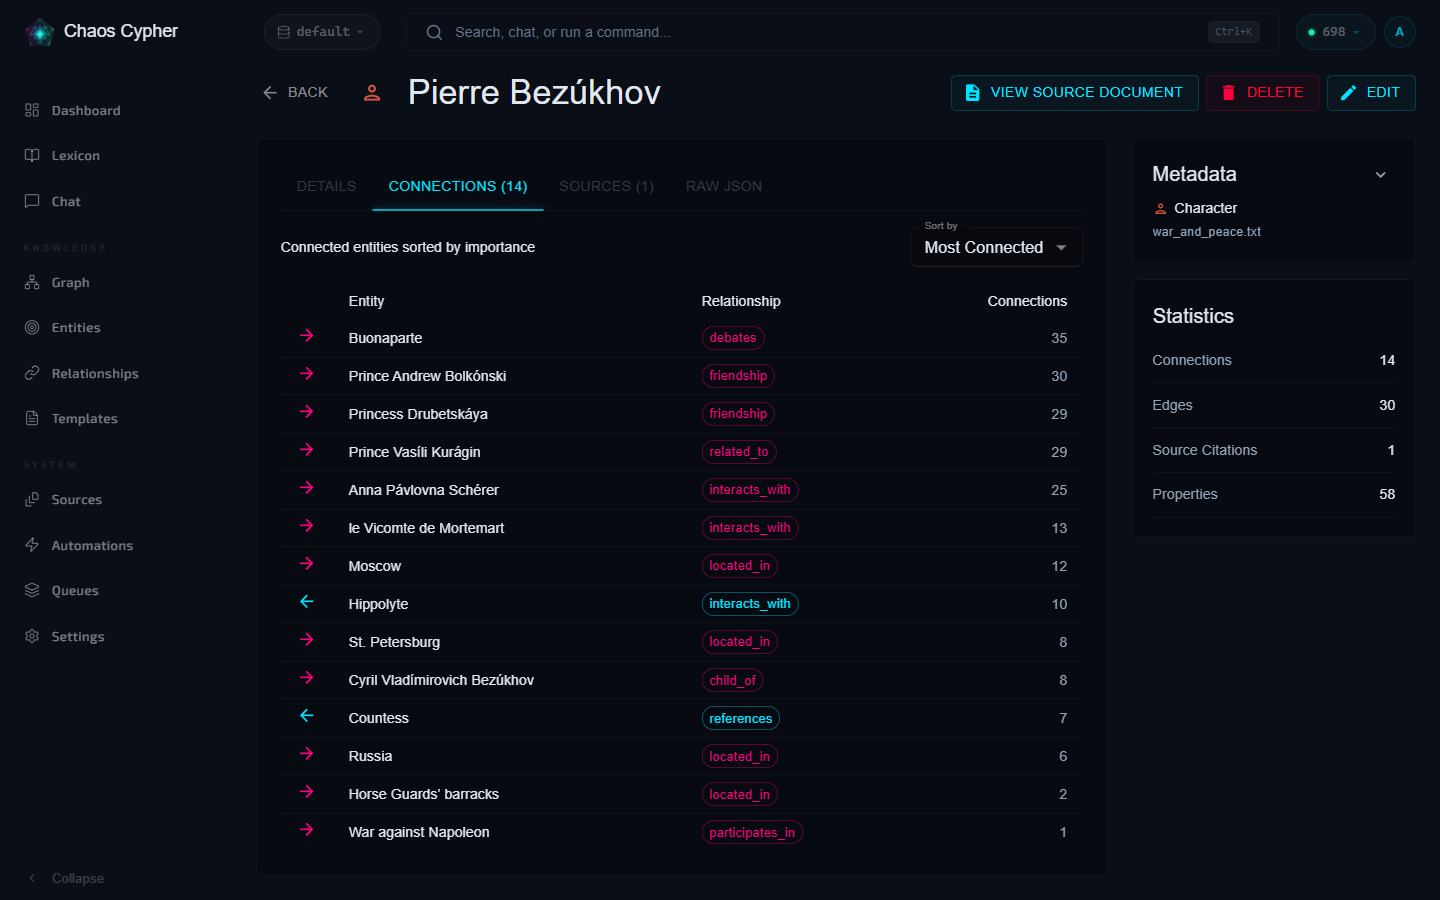This screenshot has height=900, width=1440.
Task: Click the search magnifier icon
Action: coord(434,32)
